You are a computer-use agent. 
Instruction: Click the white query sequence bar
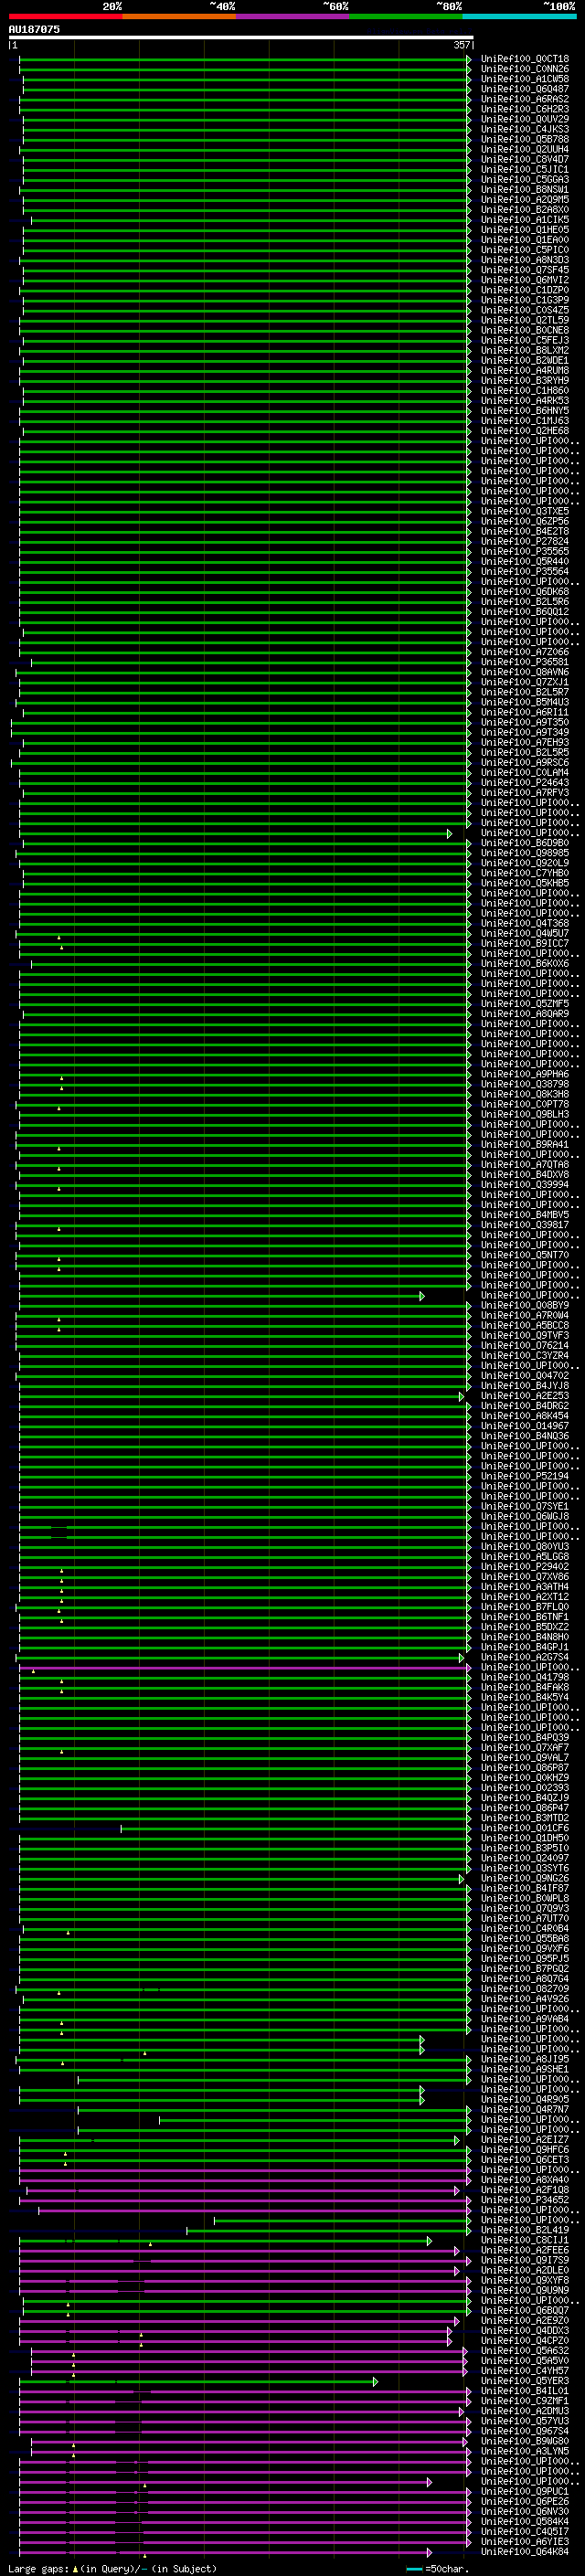(241, 37)
